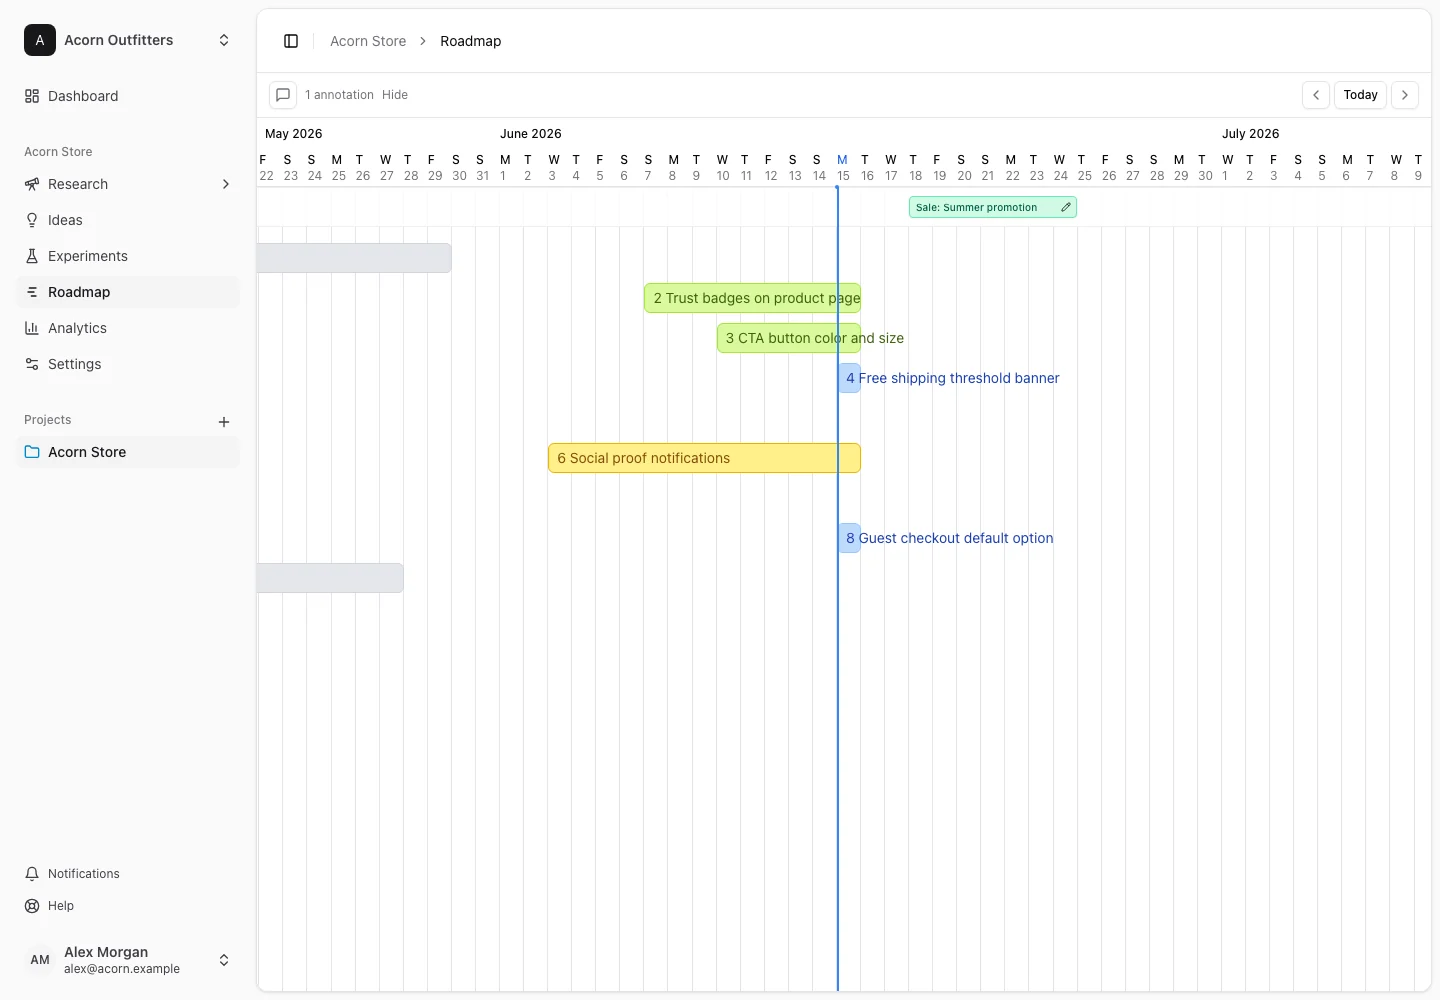Hide the annotations

click(x=395, y=95)
